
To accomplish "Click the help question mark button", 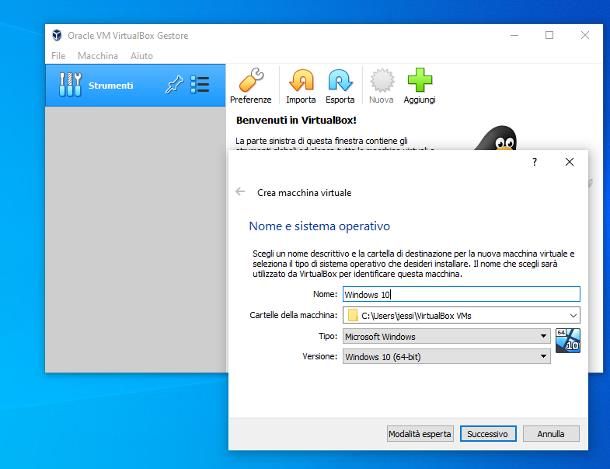I will (x=535, y=162).
